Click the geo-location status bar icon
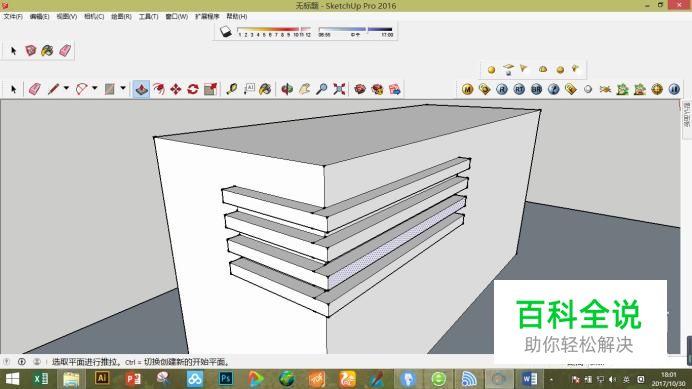 (x=7, y=362)
